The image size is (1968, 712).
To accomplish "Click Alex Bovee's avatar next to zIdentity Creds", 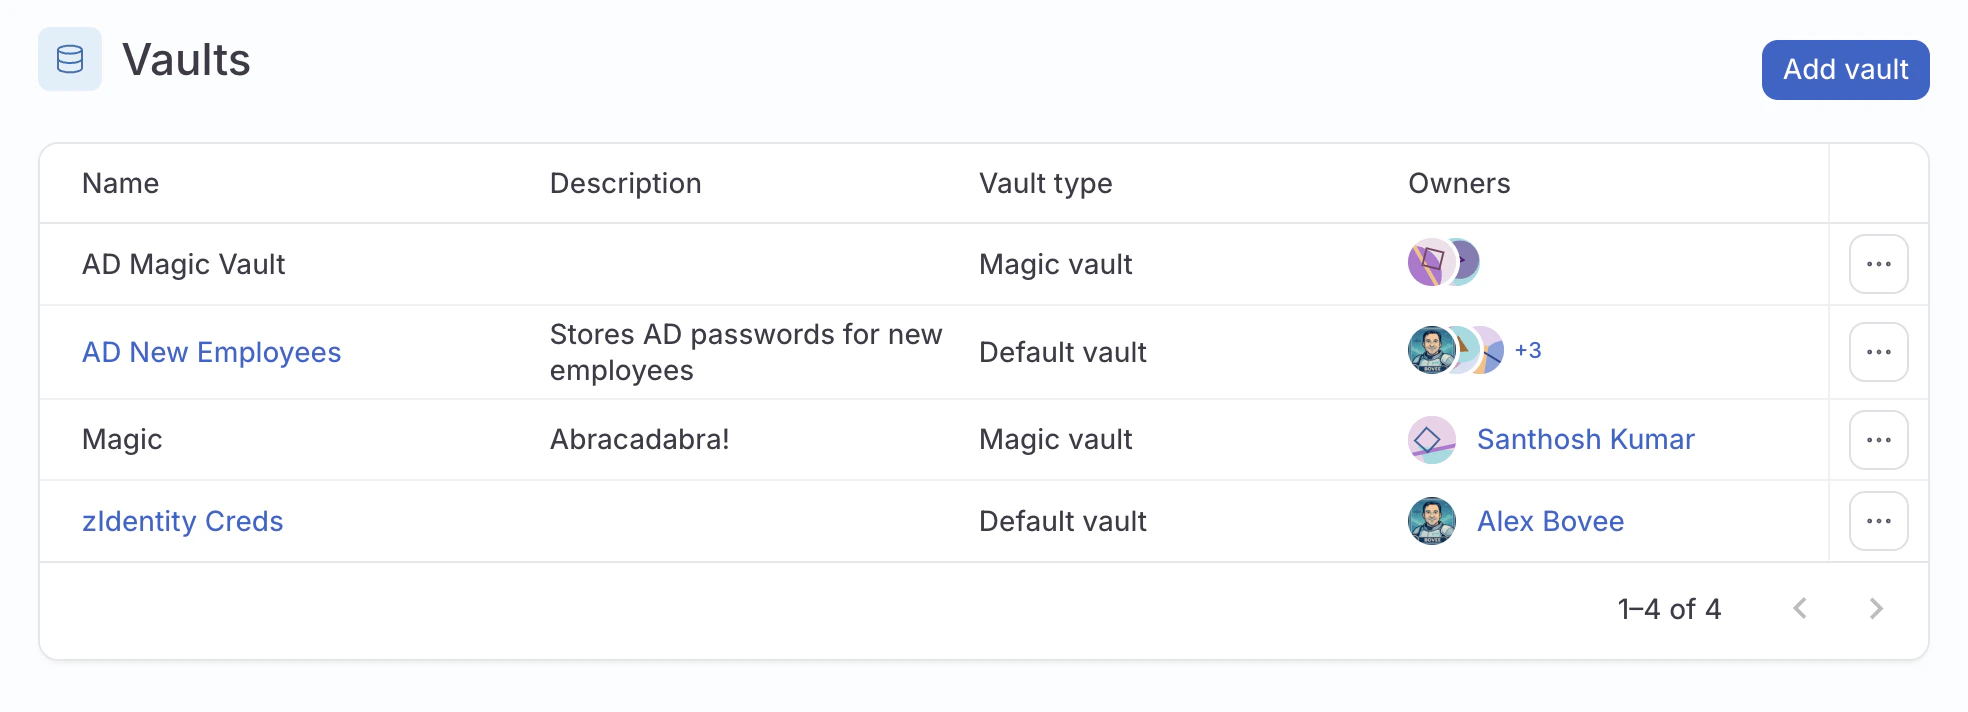I will [x=1430, y=520].
